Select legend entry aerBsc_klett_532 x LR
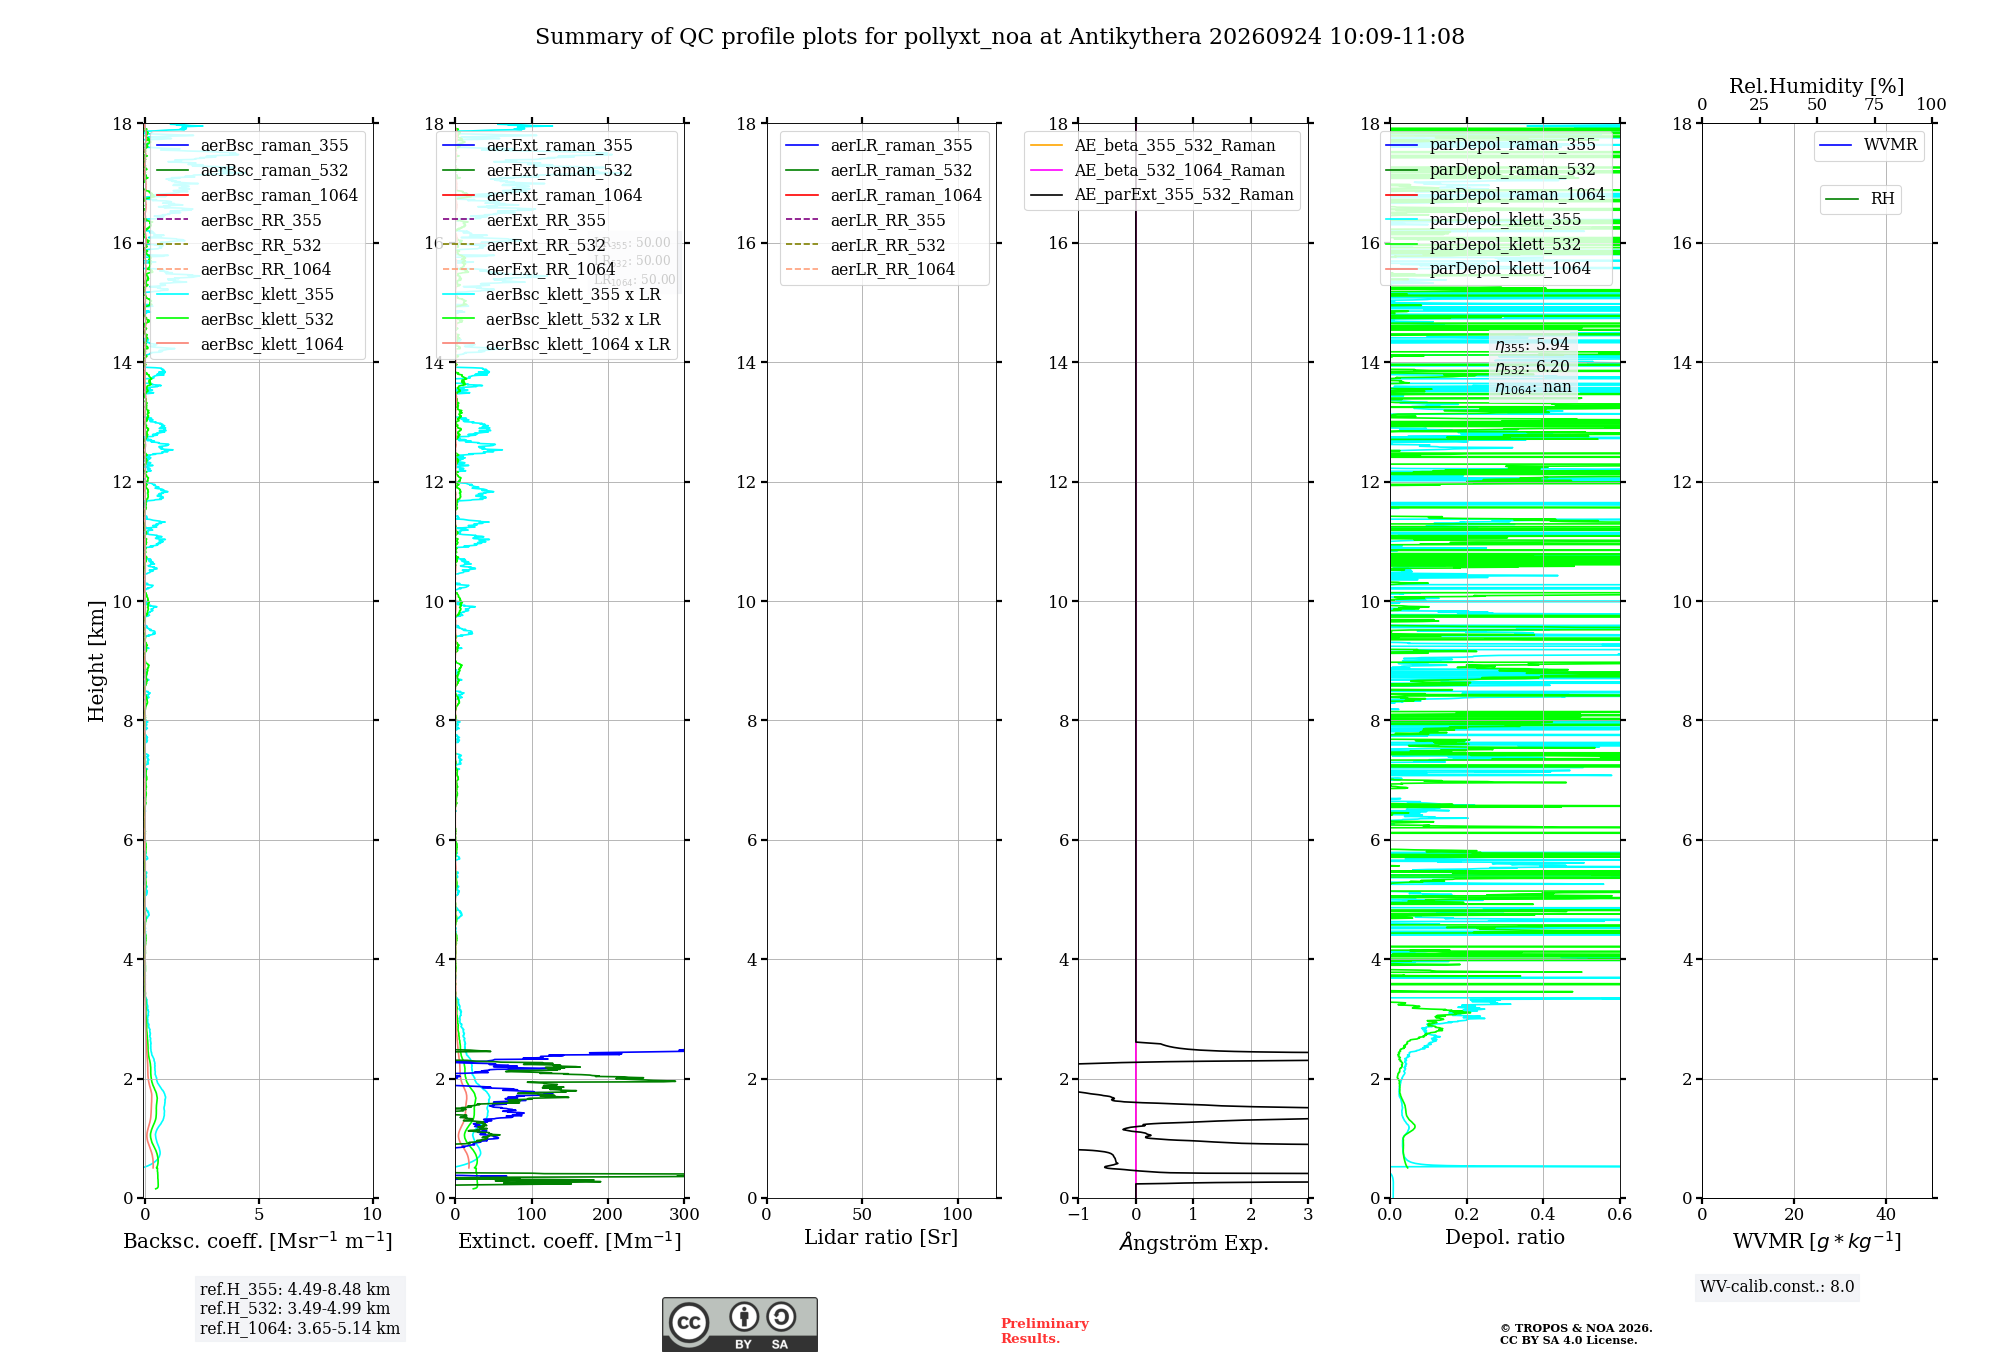Screen dimensions: 2000x1360 tap(552, 320)
